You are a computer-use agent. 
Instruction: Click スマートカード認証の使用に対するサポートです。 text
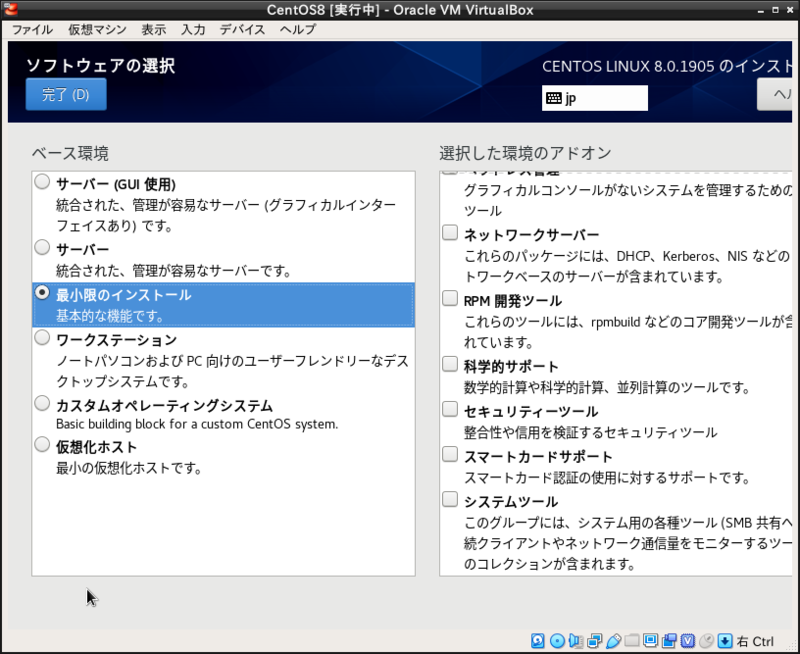pyautogui.click(x=607, y=477)
